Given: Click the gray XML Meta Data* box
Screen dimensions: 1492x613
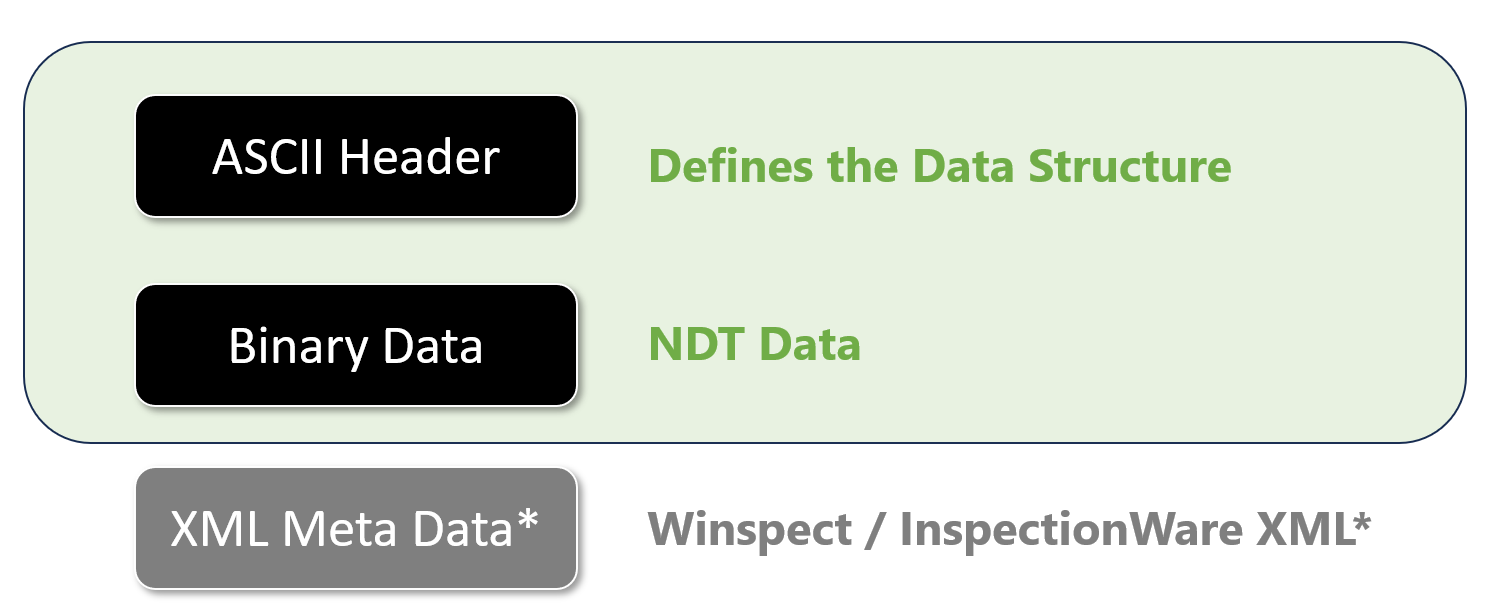Looking at the screenshot, I should tap(356, 528).
